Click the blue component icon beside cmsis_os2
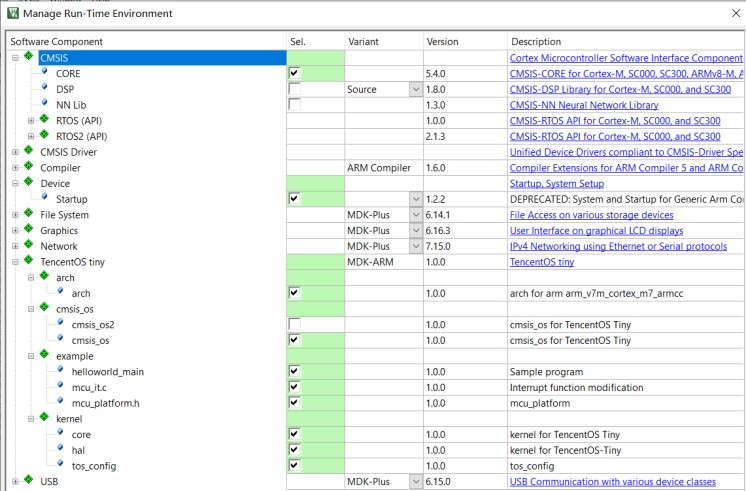 [60, 323]
